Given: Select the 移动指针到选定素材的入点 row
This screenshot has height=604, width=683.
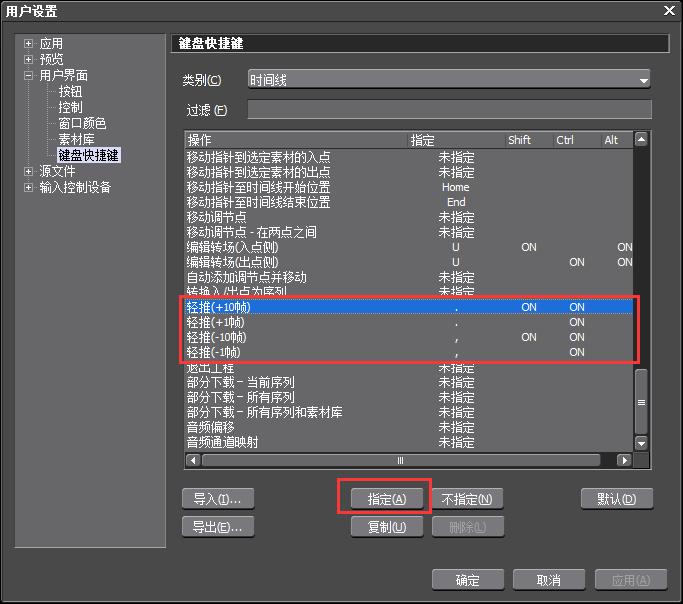Looking at the screenshot, I should click(409, 157).
